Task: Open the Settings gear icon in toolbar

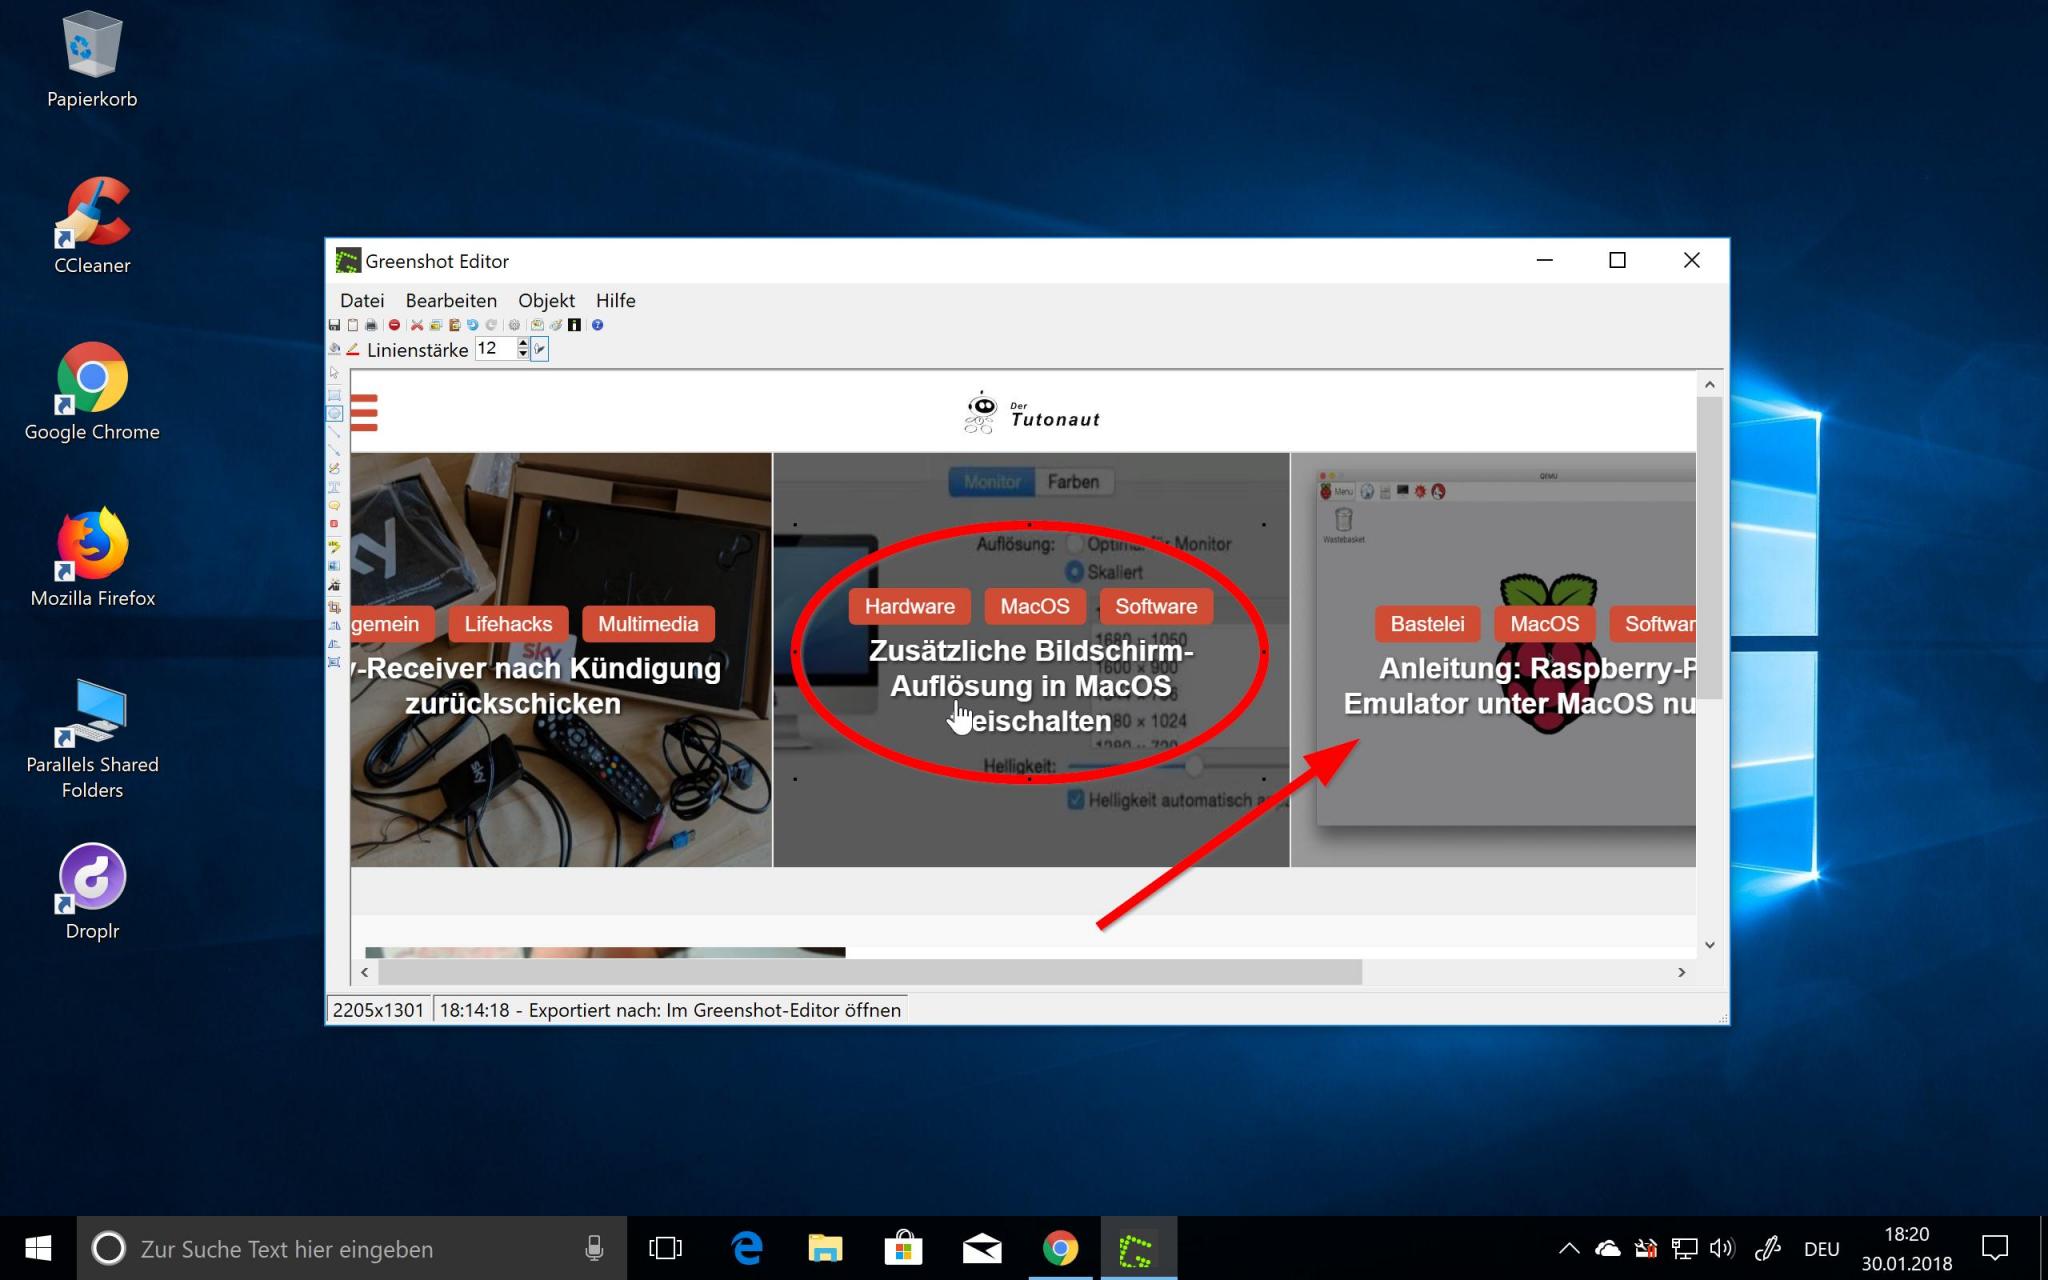Action: point(514,325)
